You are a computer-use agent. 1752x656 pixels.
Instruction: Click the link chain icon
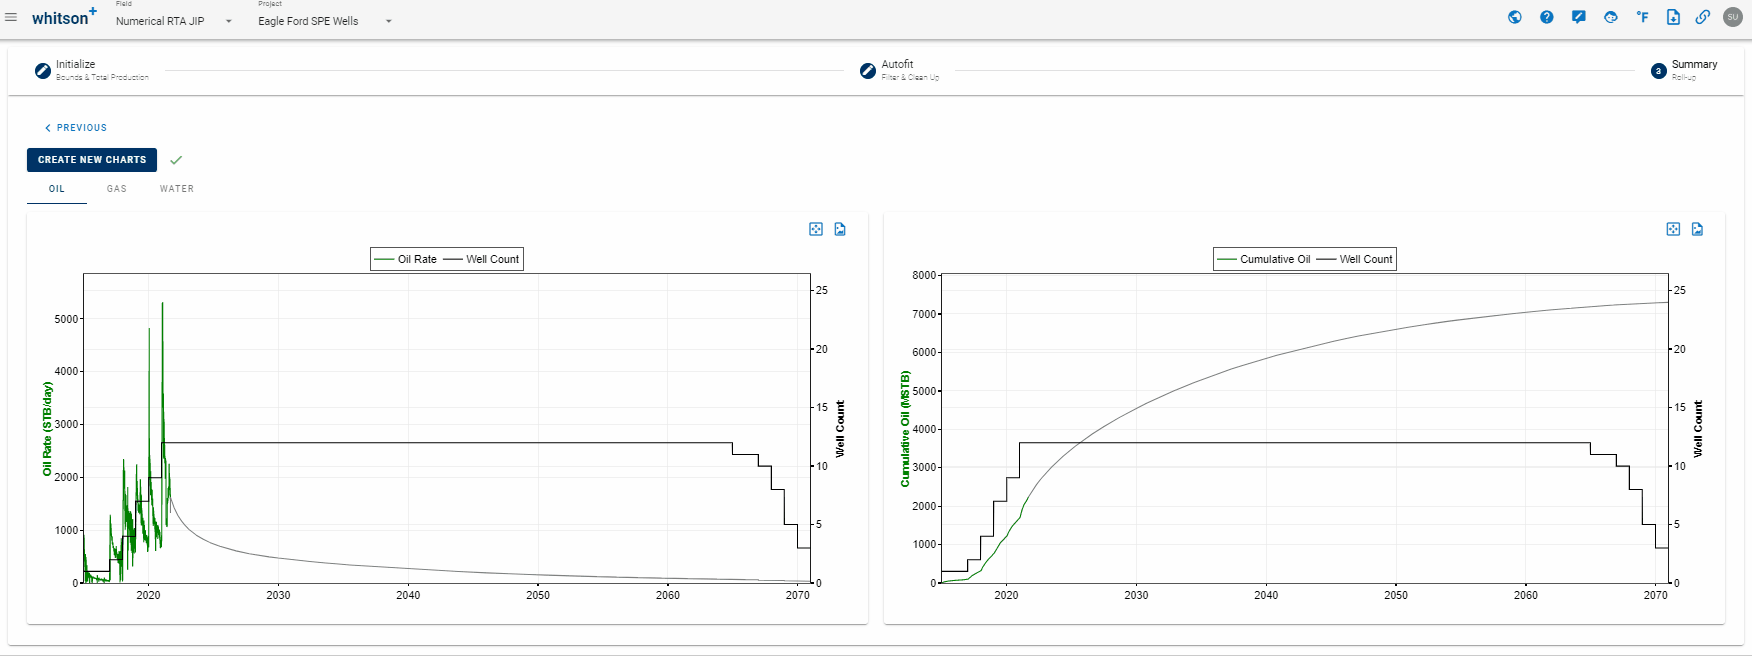point(1703,17)
